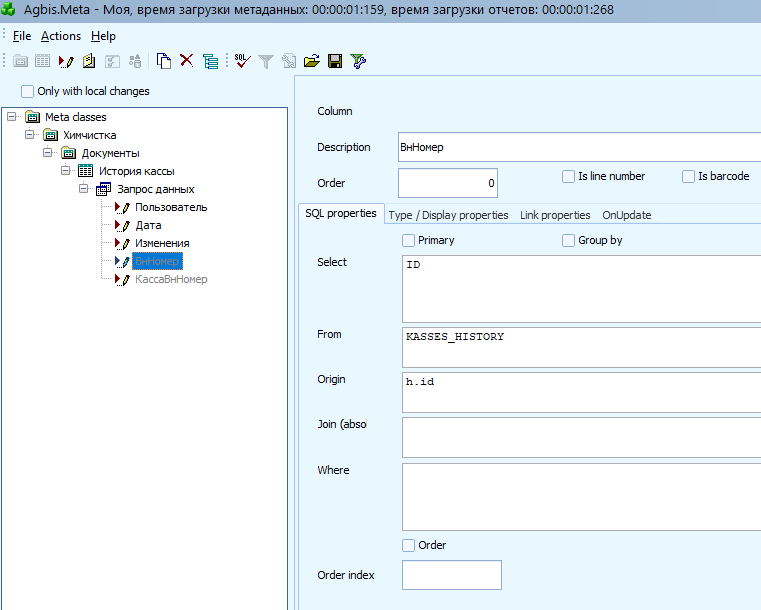The image size is (761, 610).
Task: Click the pencil icon beside Дата
Action: click(x=122, y=225)
